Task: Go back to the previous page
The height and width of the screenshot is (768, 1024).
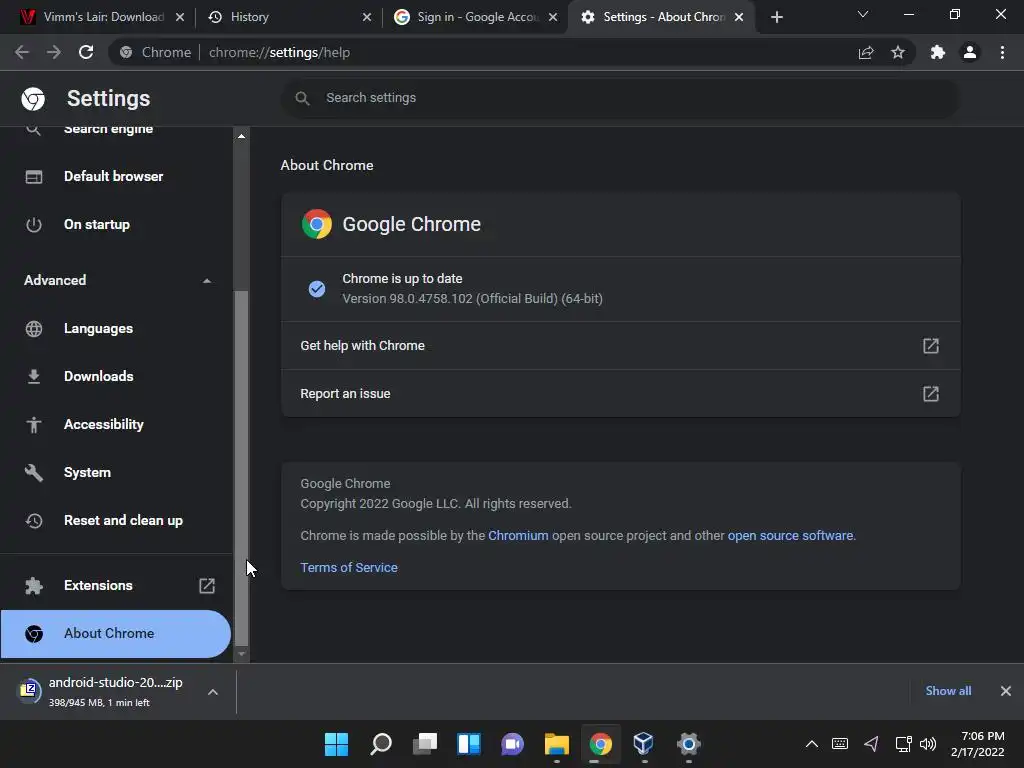Action: 22,52
